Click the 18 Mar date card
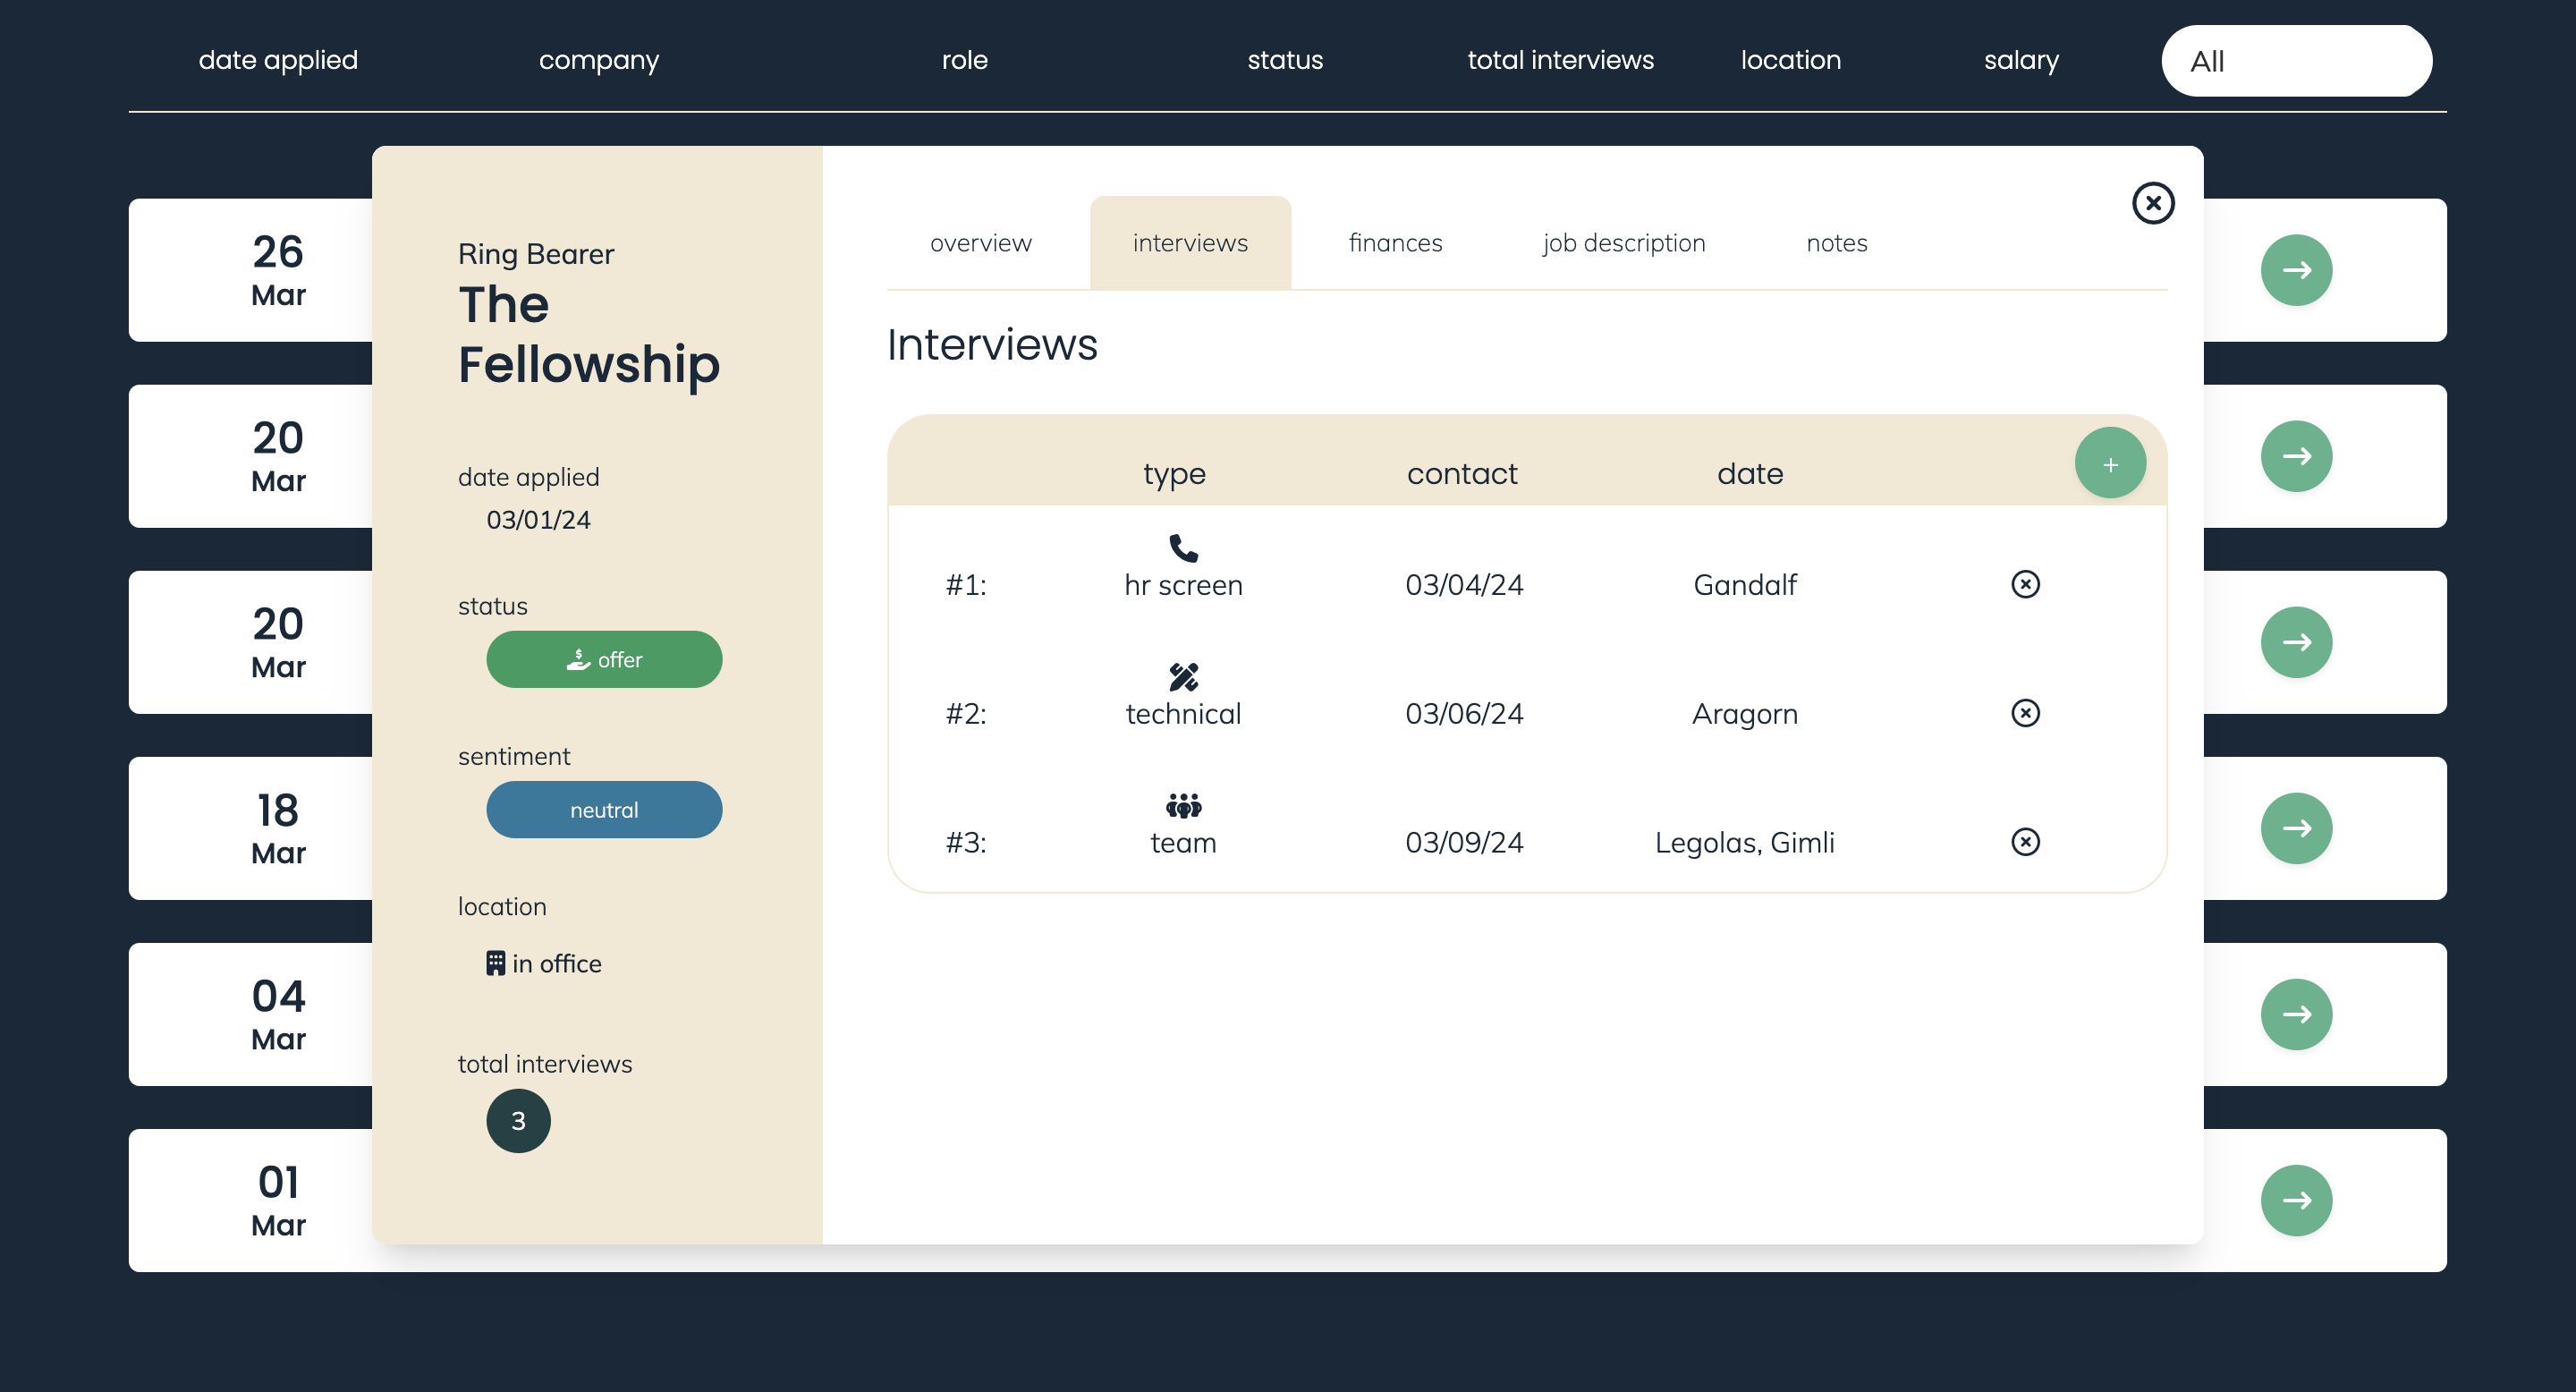This screenshot has width=2576, height=1392. (278, 828)
